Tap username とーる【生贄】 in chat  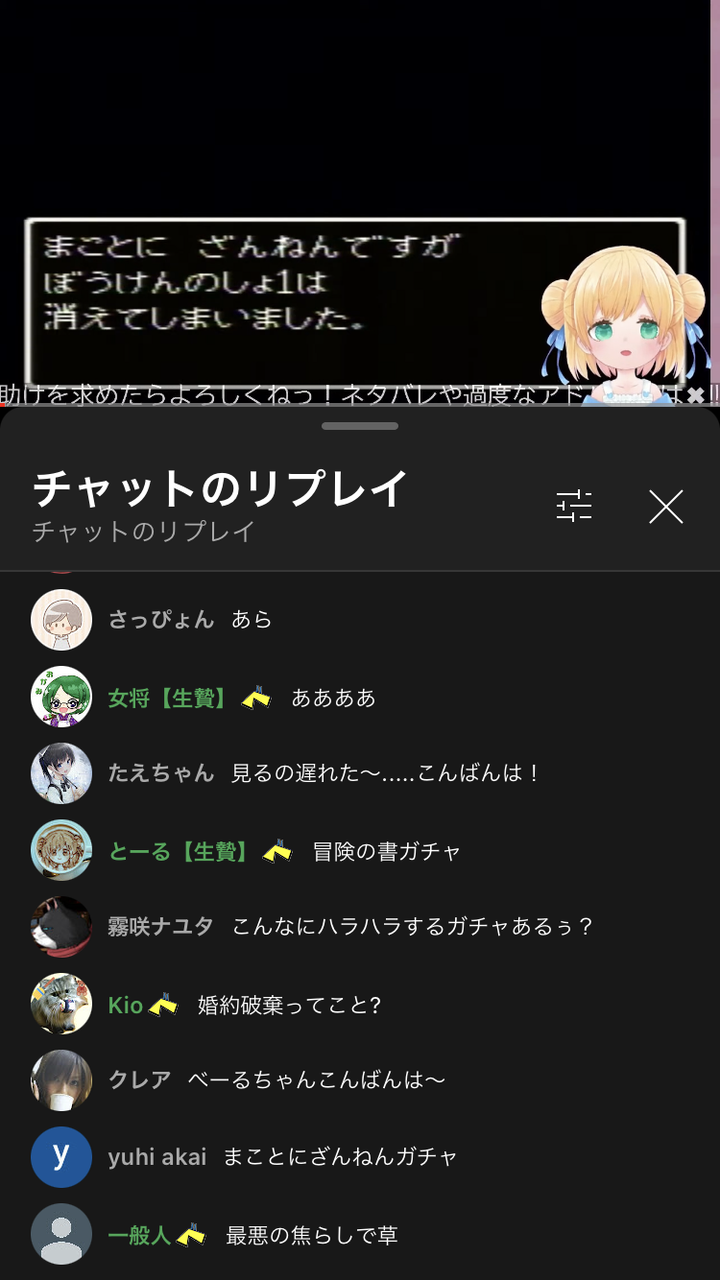point(181,851)
